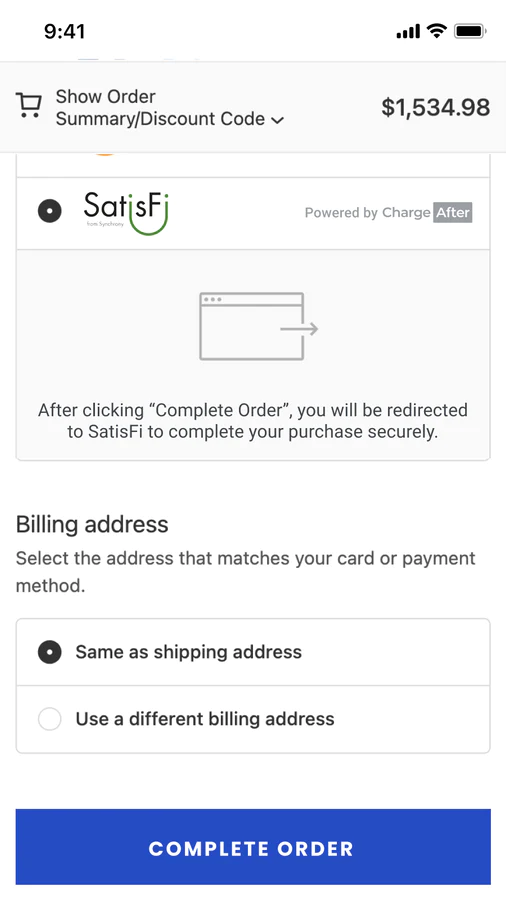Image resolution: width=506 pixels, height=900 pixels.
Task: Select the SatisFi payment radio button
Action: (50, 211)
